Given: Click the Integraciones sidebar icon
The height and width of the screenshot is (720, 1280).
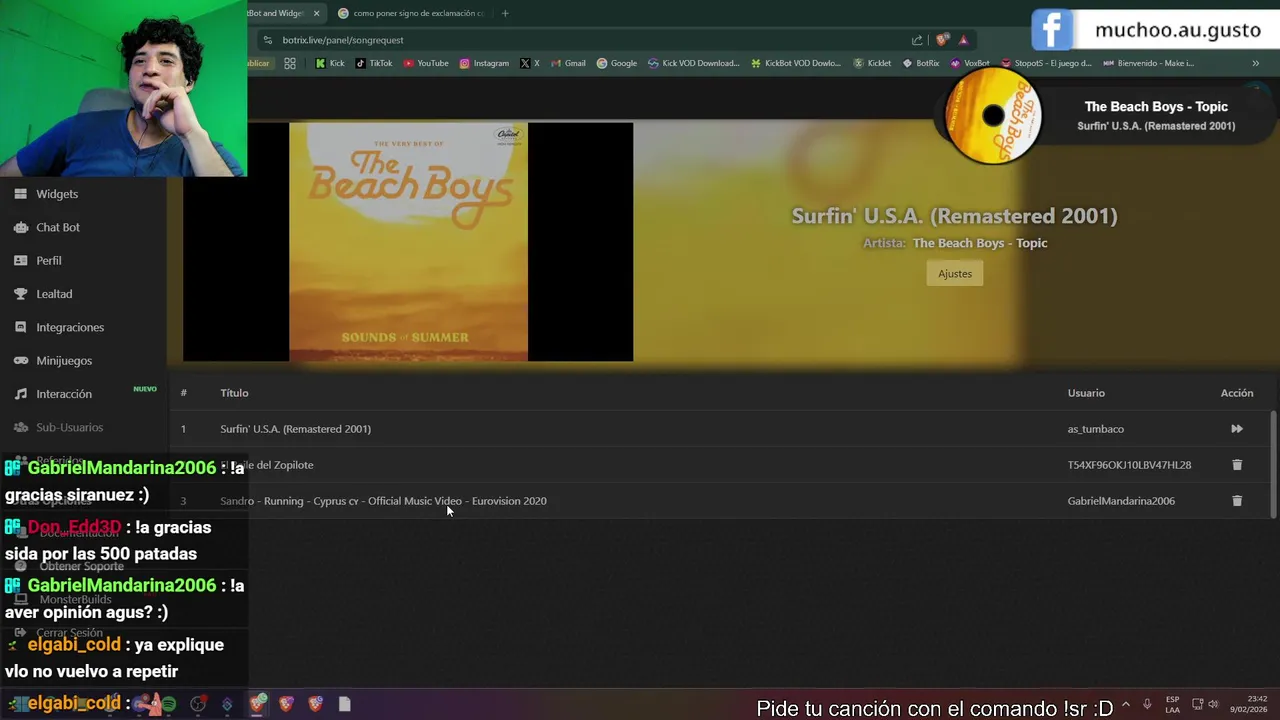Looking at the screenshot, I should click(20, 327).
